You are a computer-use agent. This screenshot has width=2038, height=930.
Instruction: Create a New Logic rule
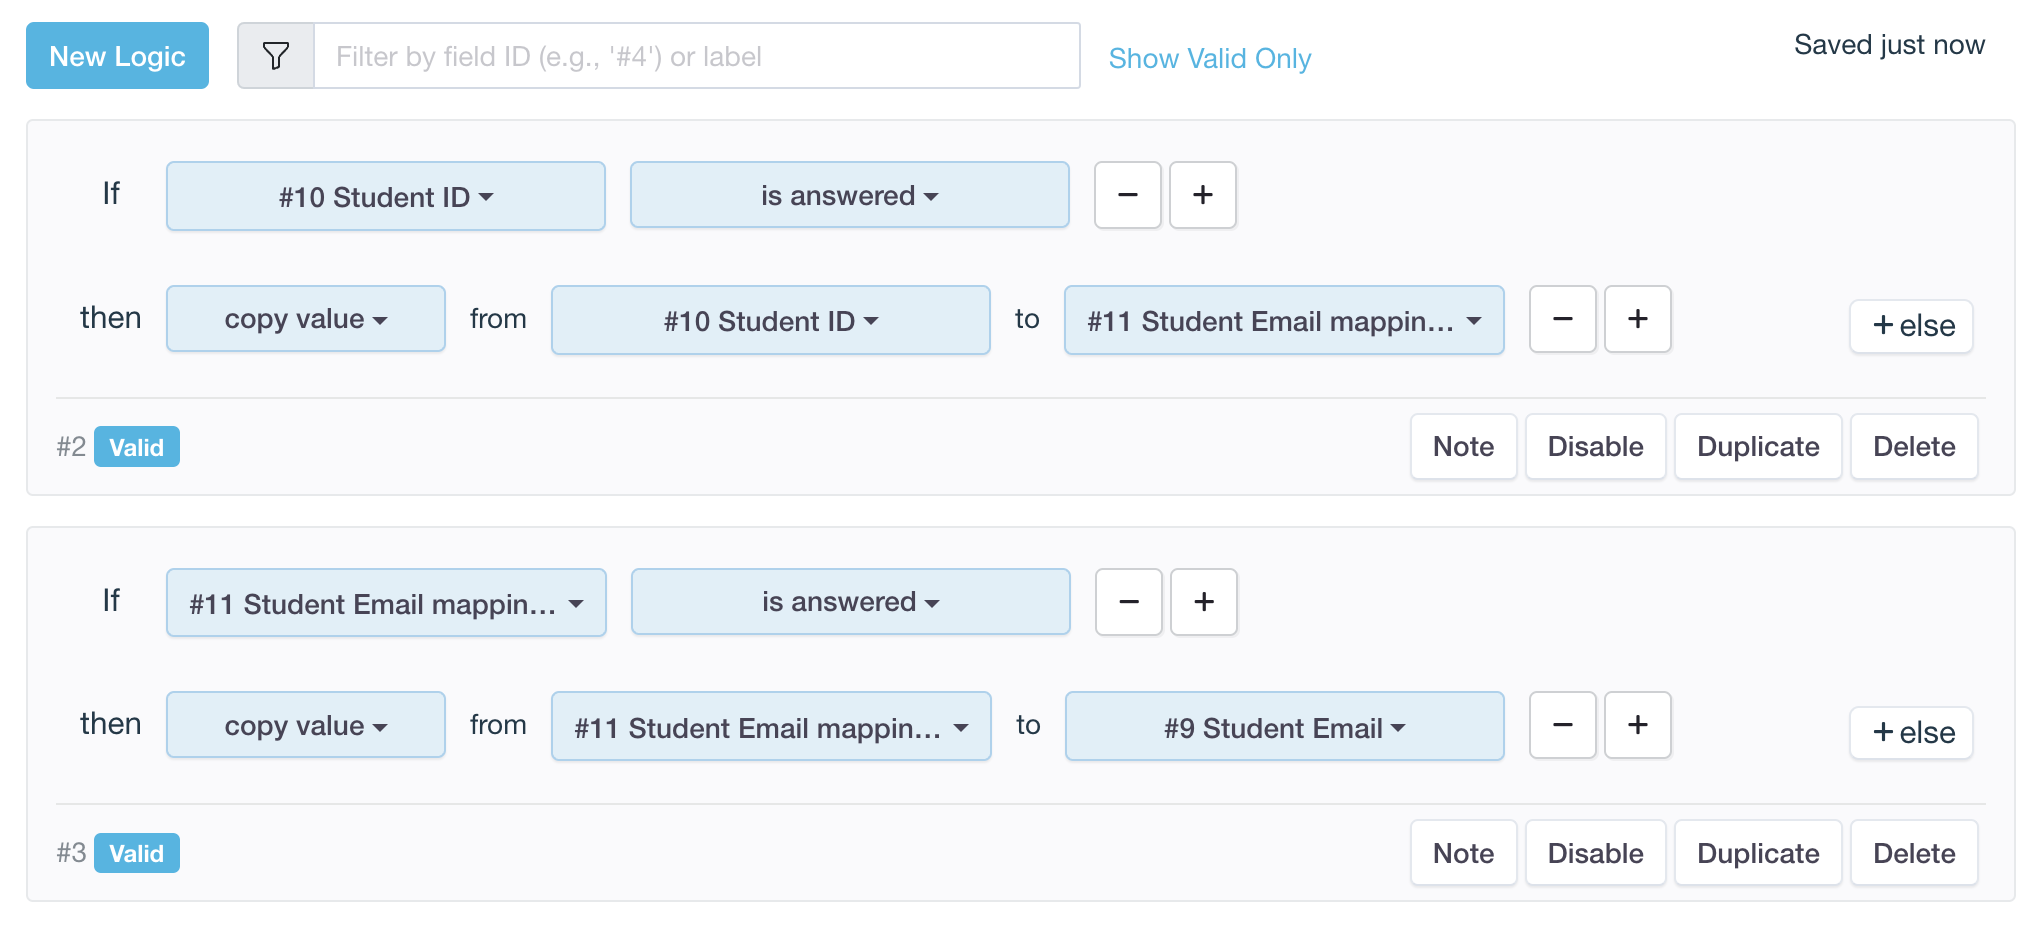click(117, 56)
